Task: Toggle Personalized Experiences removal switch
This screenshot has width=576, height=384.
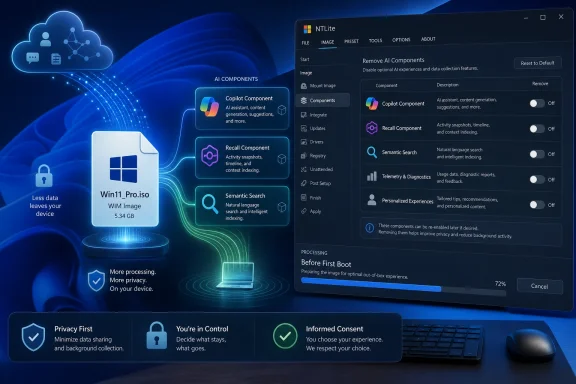Action: 537,205
